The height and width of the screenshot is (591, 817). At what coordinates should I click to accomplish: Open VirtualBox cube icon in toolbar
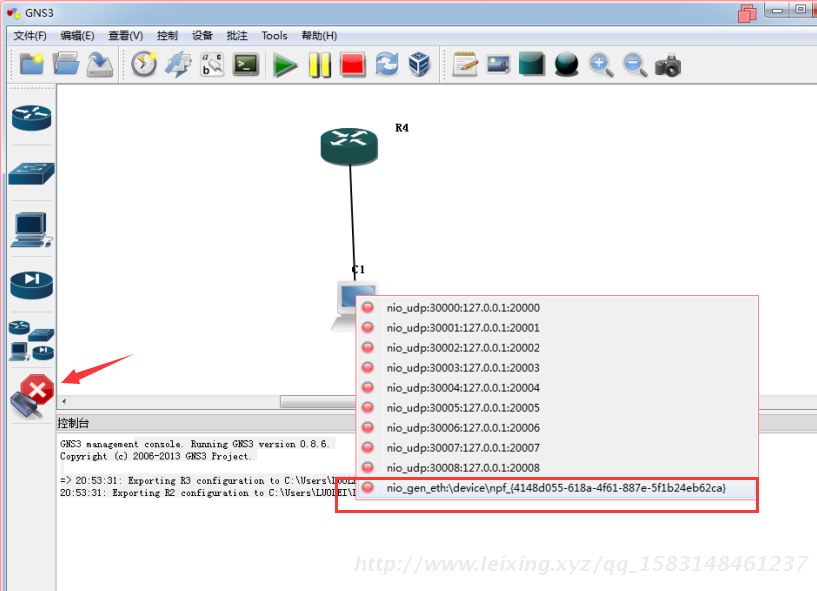coord(419,65)
